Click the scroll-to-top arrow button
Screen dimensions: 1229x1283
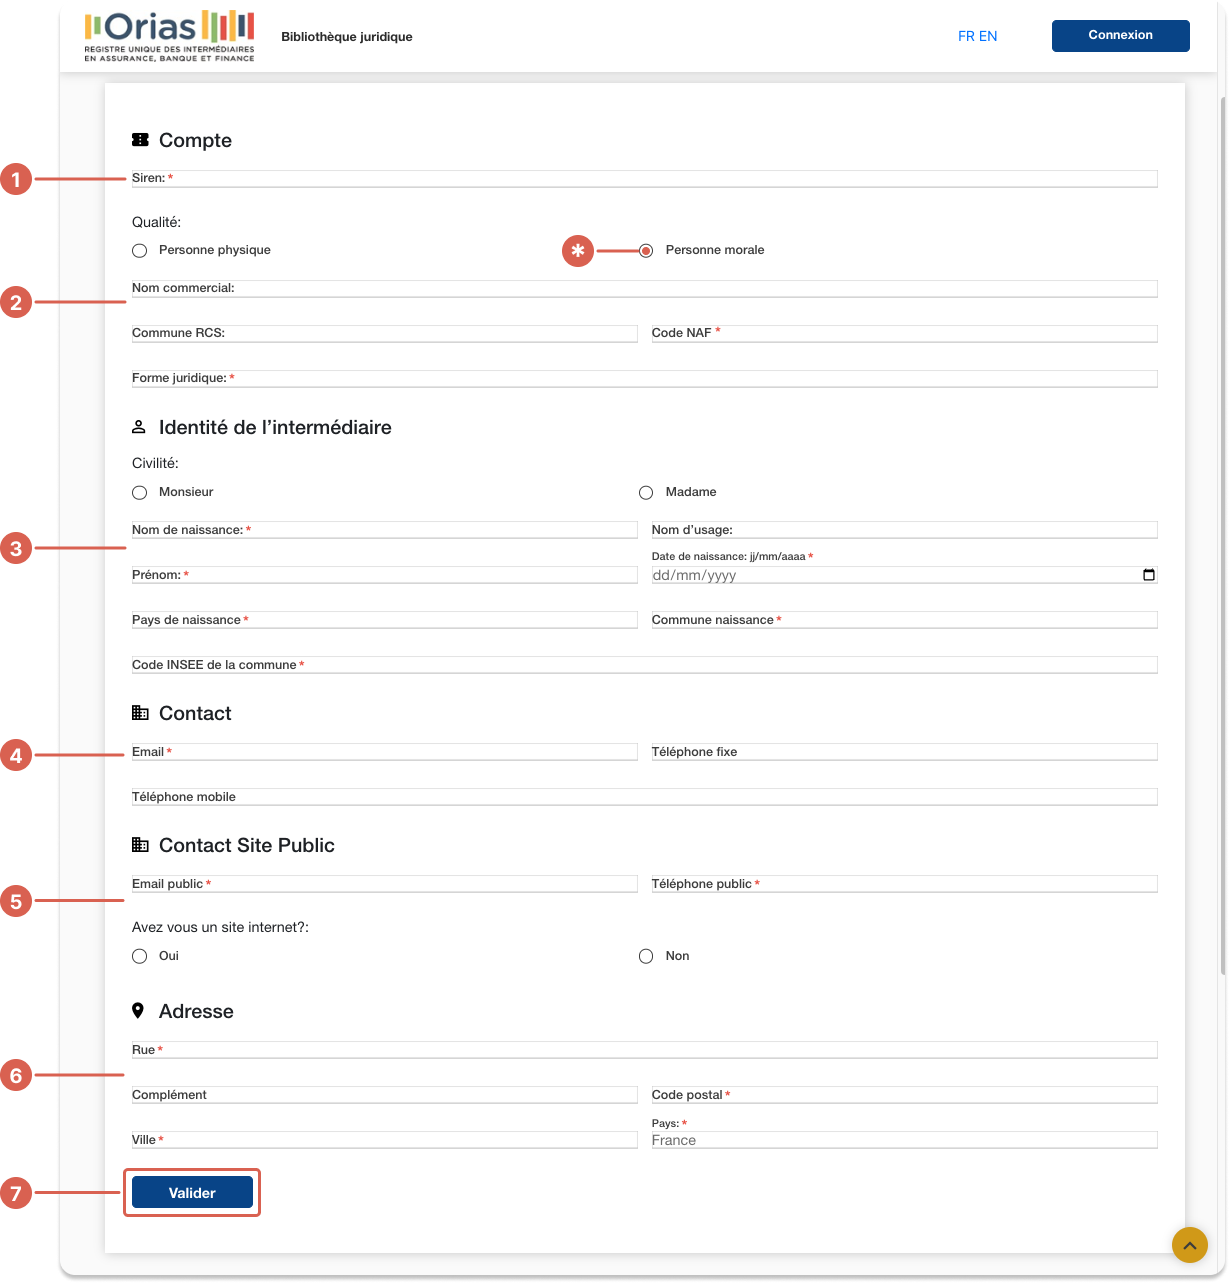click(1189, 1245)
